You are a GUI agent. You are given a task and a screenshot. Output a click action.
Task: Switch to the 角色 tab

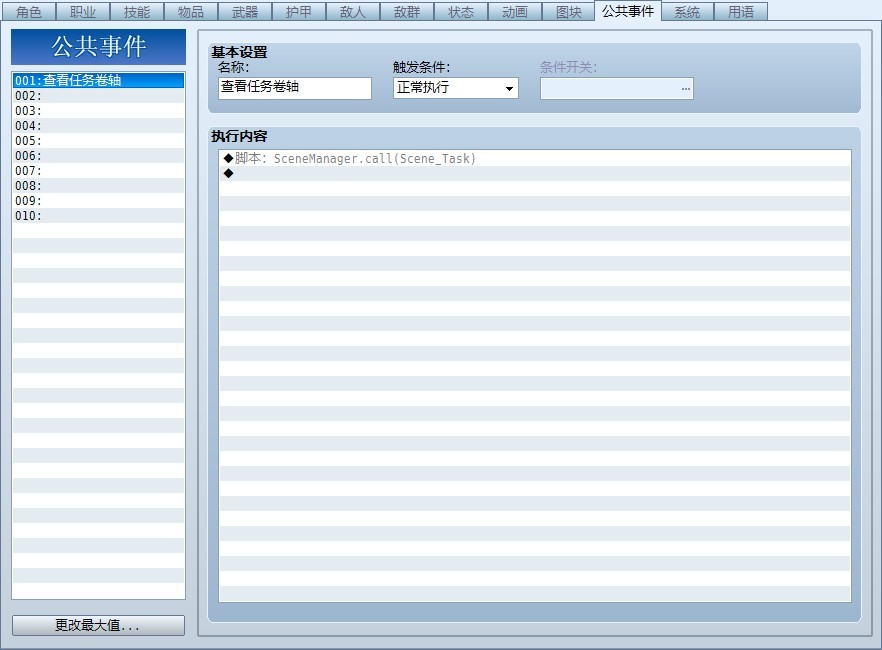coord(29,12)
